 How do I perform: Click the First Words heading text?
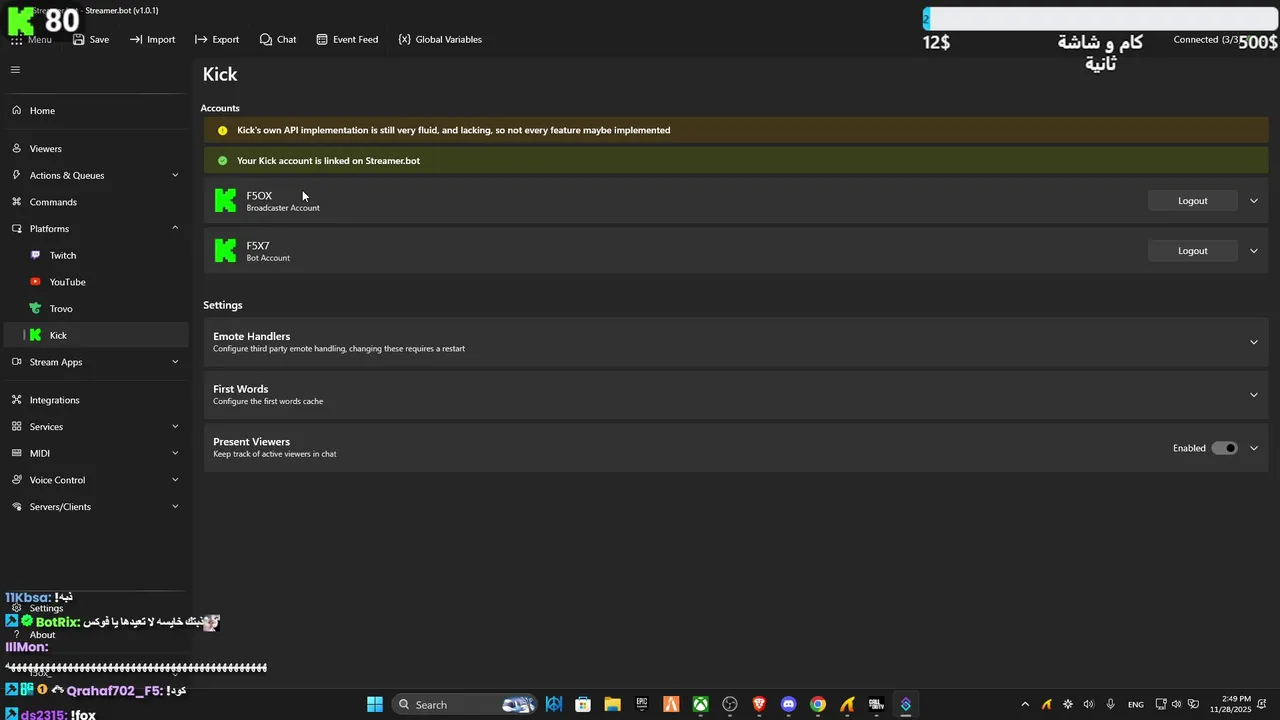[x=240, y=389]
